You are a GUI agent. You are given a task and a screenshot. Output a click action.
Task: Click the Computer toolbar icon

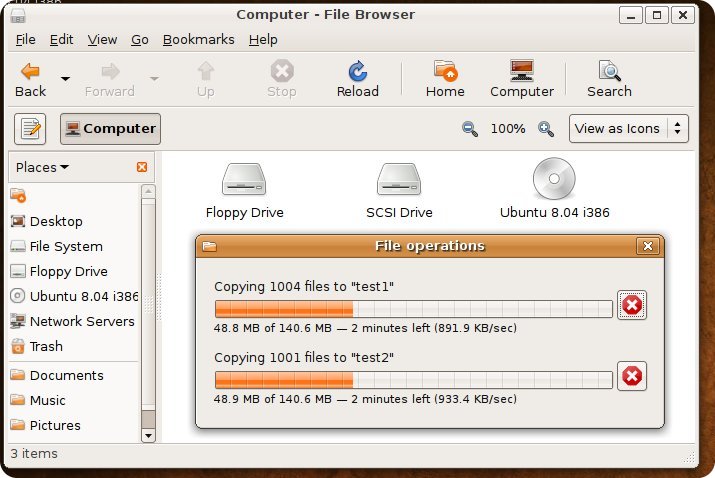coord(521,79)
